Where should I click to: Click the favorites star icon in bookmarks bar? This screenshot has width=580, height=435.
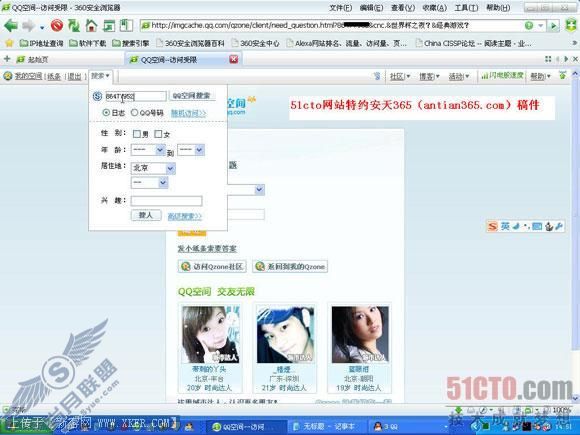pos(9,43)
